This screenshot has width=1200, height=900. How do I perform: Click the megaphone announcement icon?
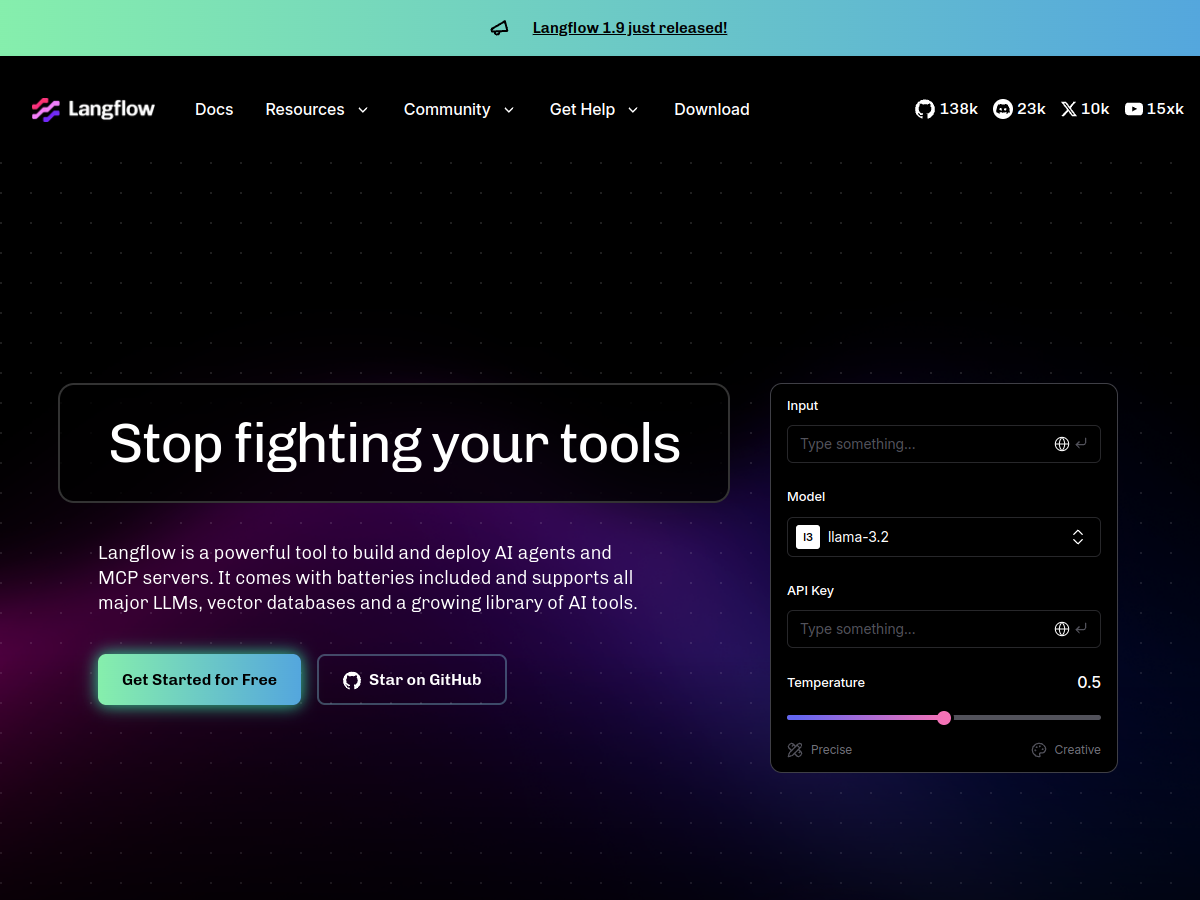pyautogui.click(x=499, y=28)
